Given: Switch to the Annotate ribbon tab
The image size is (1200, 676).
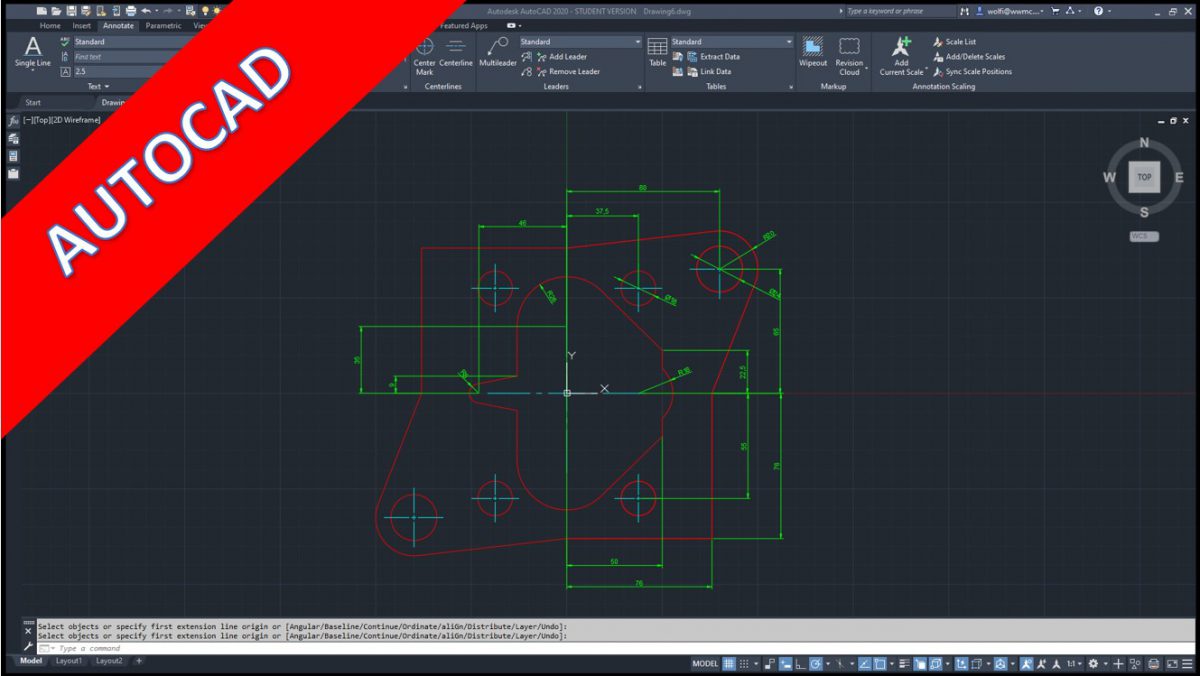Looking at the screenshot, I should (118, 26).
